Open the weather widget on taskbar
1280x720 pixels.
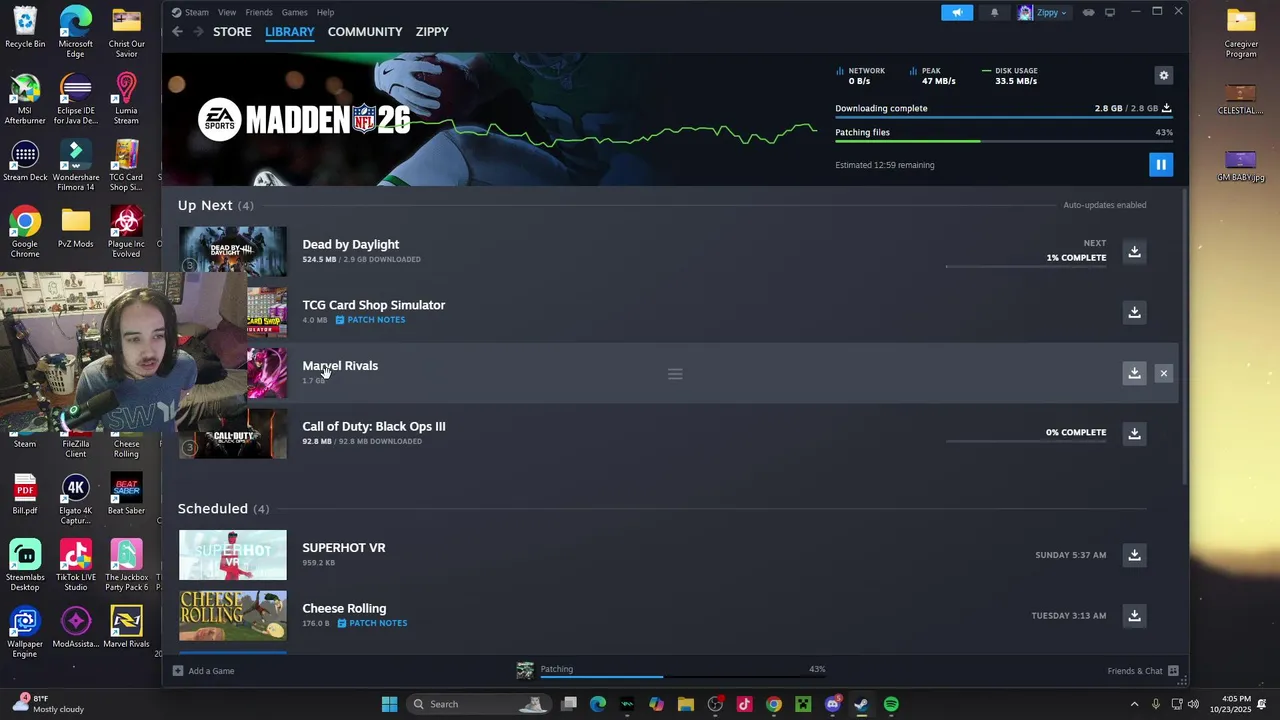[48, 704]
